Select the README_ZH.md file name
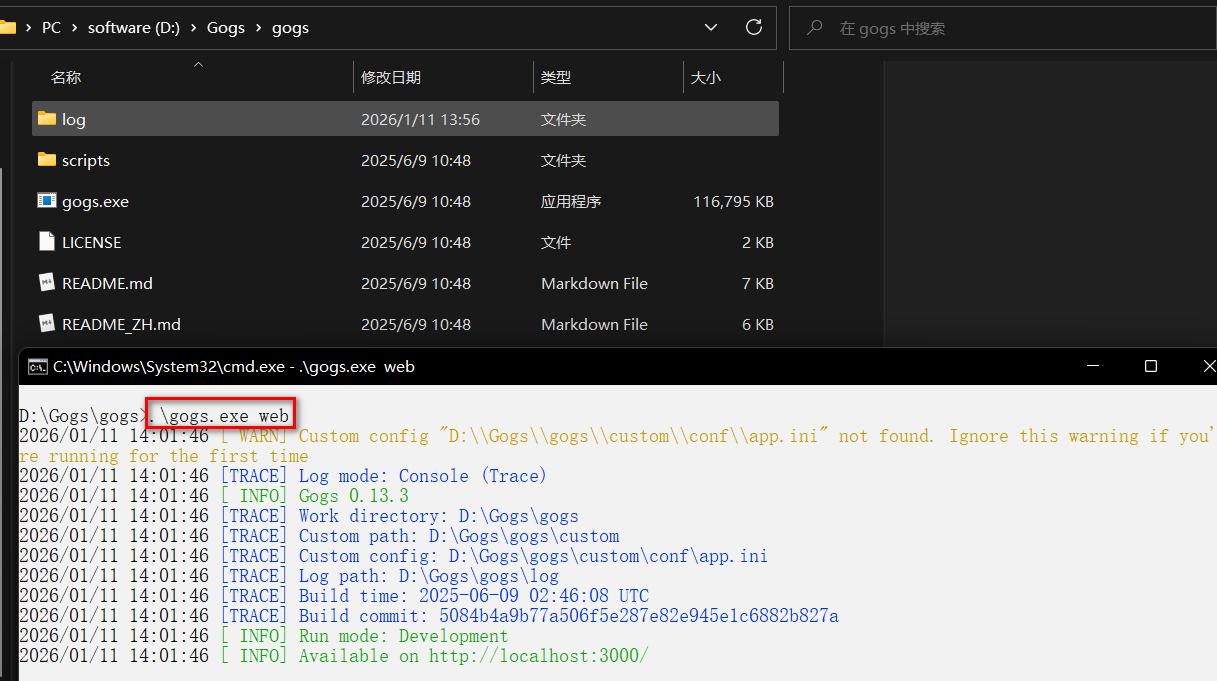This screenshot has height=681, width=1217. (121, 324)
